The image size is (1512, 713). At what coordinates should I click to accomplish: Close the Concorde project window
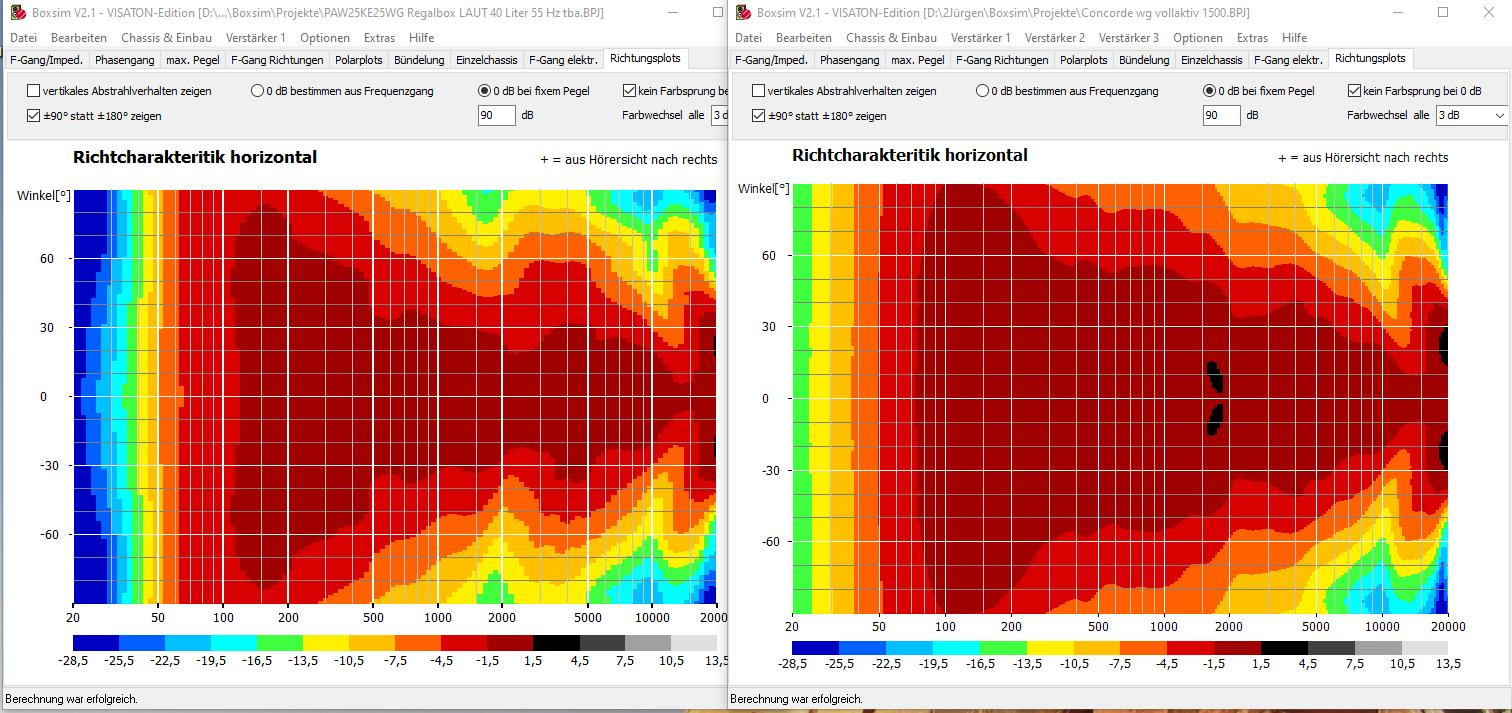click(1488, 13)
